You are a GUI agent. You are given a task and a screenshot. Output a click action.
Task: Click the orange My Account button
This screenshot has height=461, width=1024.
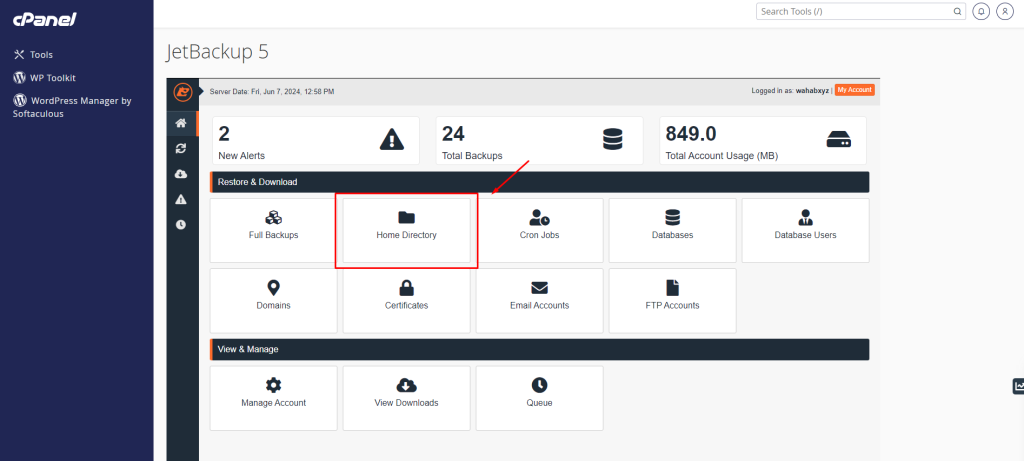point(854,90)
